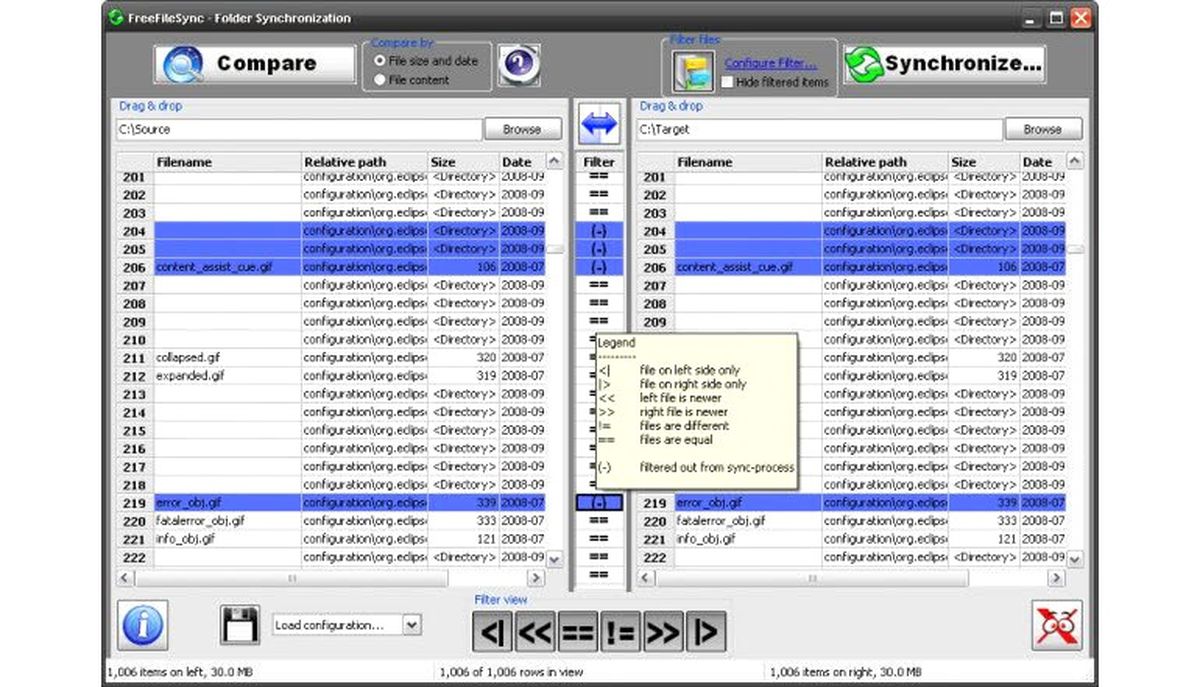Open the help question mark icon

(518, 66)
